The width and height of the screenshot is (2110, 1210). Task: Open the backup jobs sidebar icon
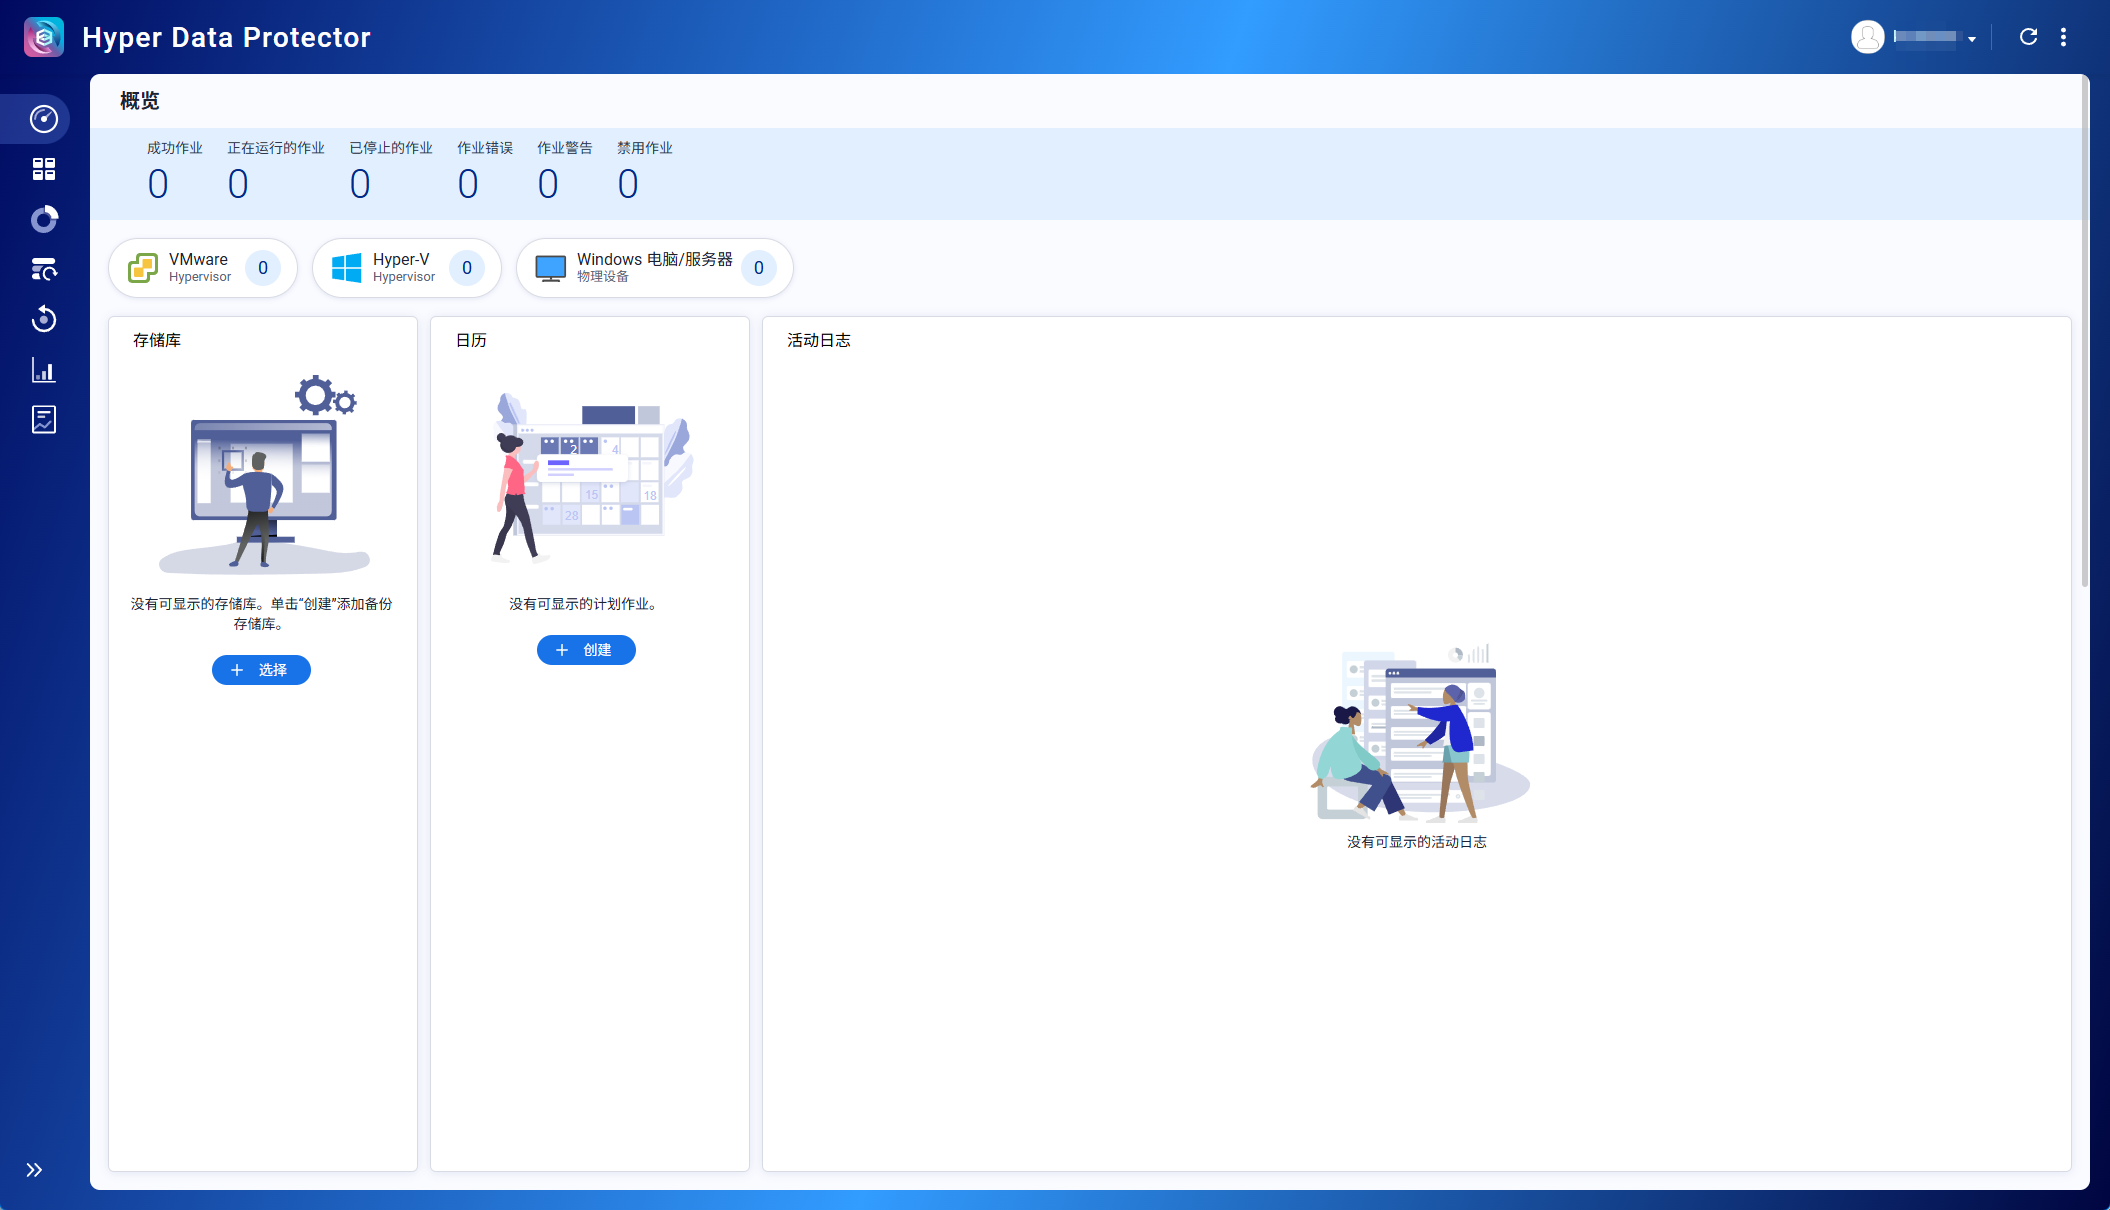point(43,269)
